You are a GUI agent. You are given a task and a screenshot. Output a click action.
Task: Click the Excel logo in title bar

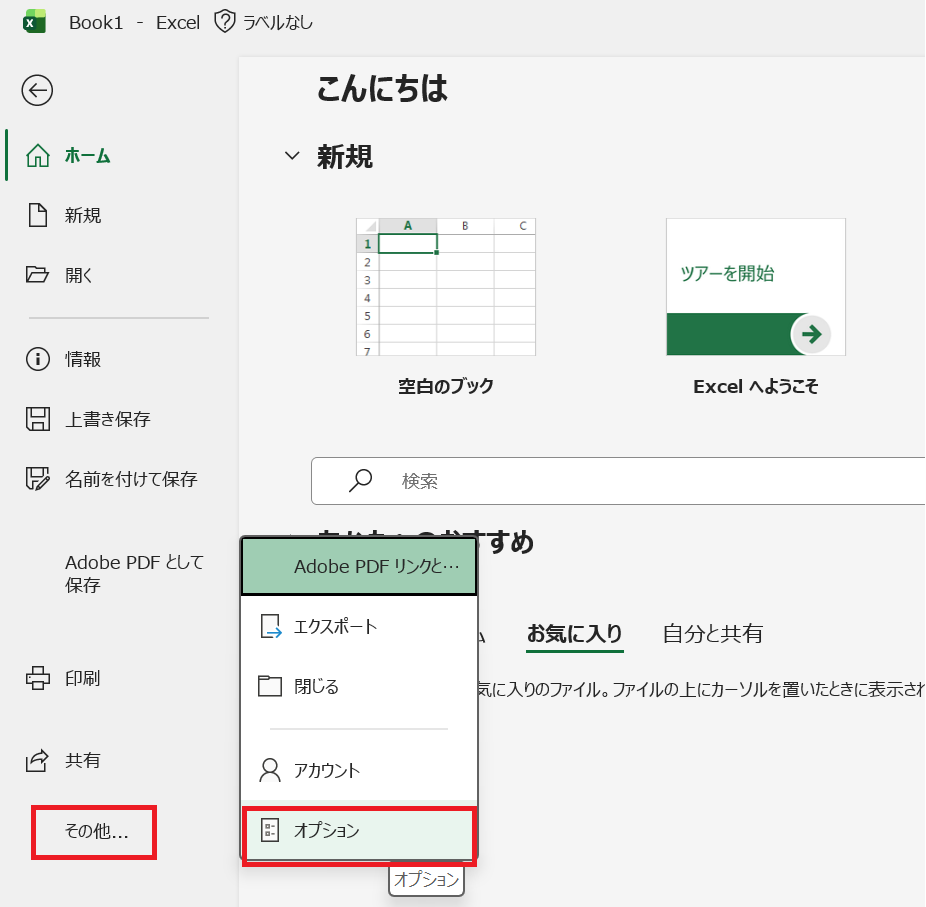34,22
